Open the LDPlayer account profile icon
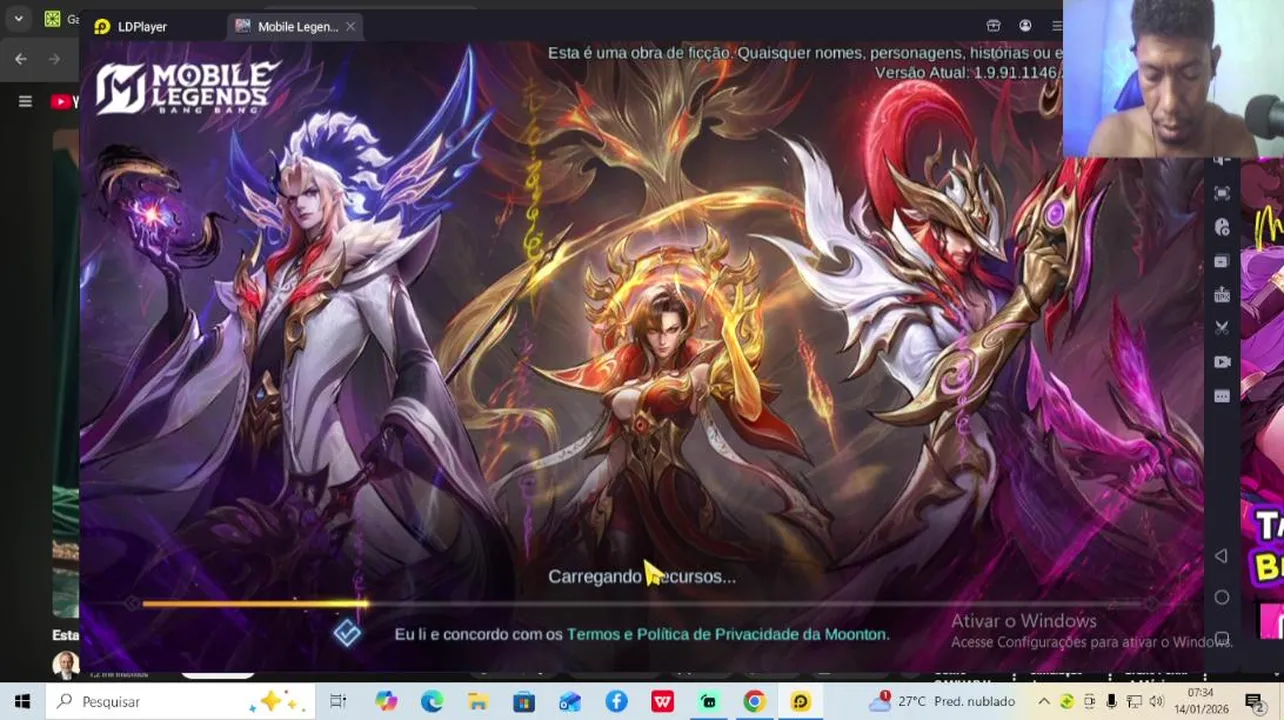Screen dimensions: 1284x720 (1025, 26)
